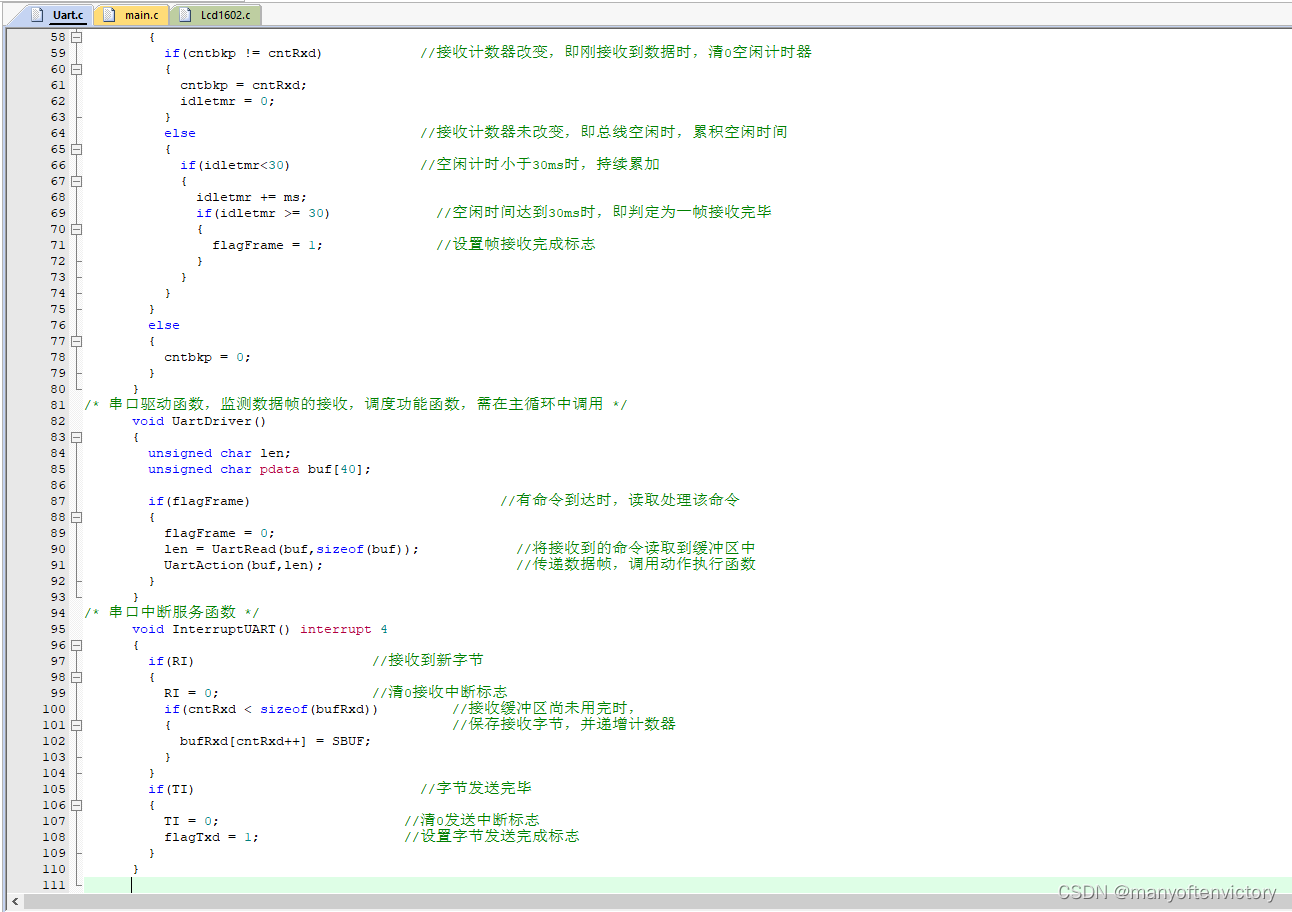Collapse the TI block at line 106
The width and height of the screenshot is (1292, 912).
tap(77, 805)
